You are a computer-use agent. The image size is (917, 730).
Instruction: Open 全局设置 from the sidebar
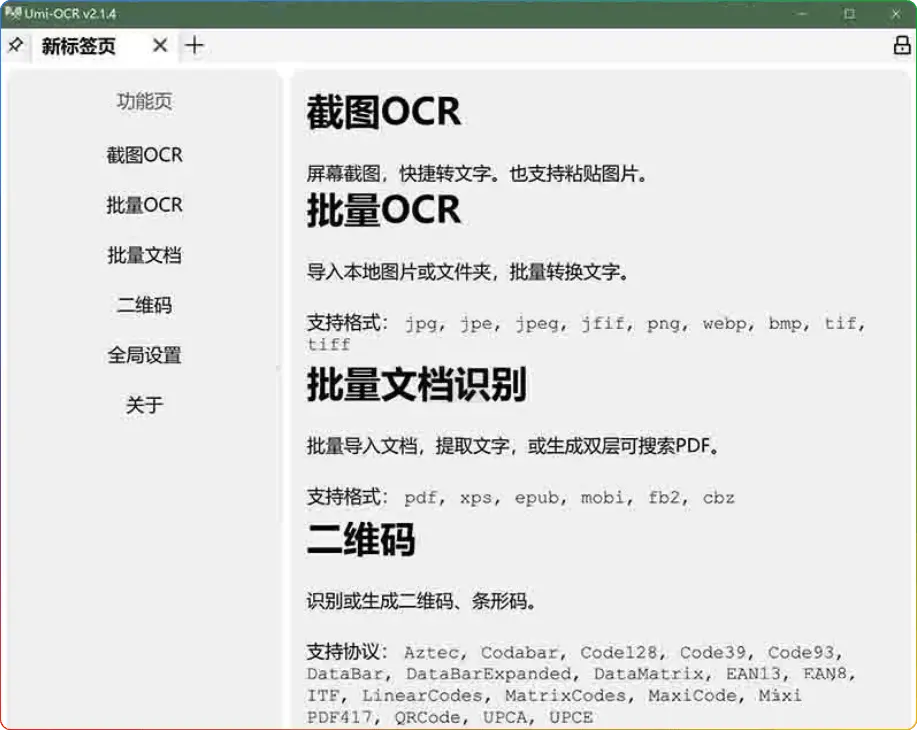[x=145, y=355]
